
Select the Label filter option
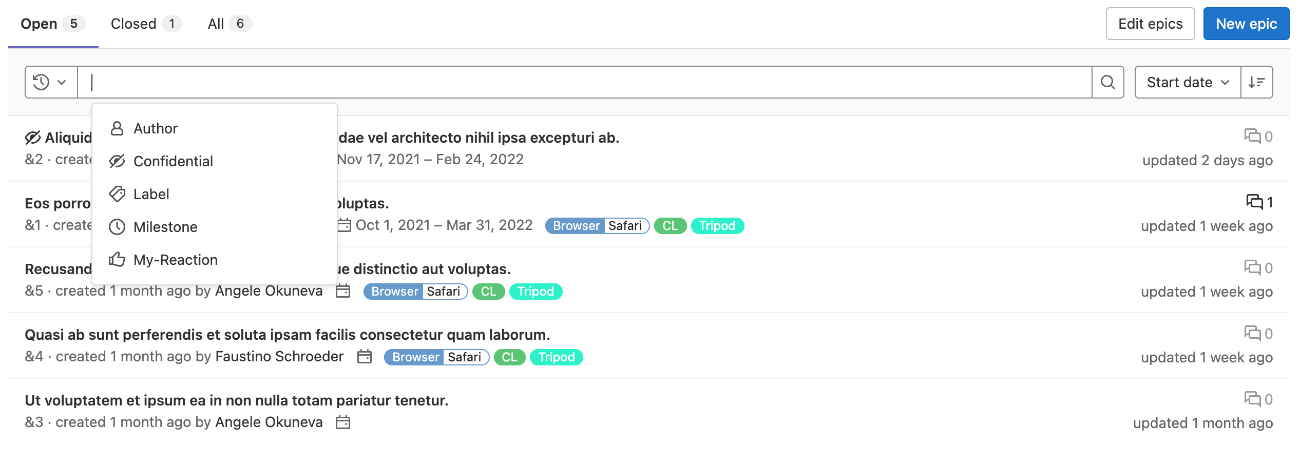coord(151,194)
